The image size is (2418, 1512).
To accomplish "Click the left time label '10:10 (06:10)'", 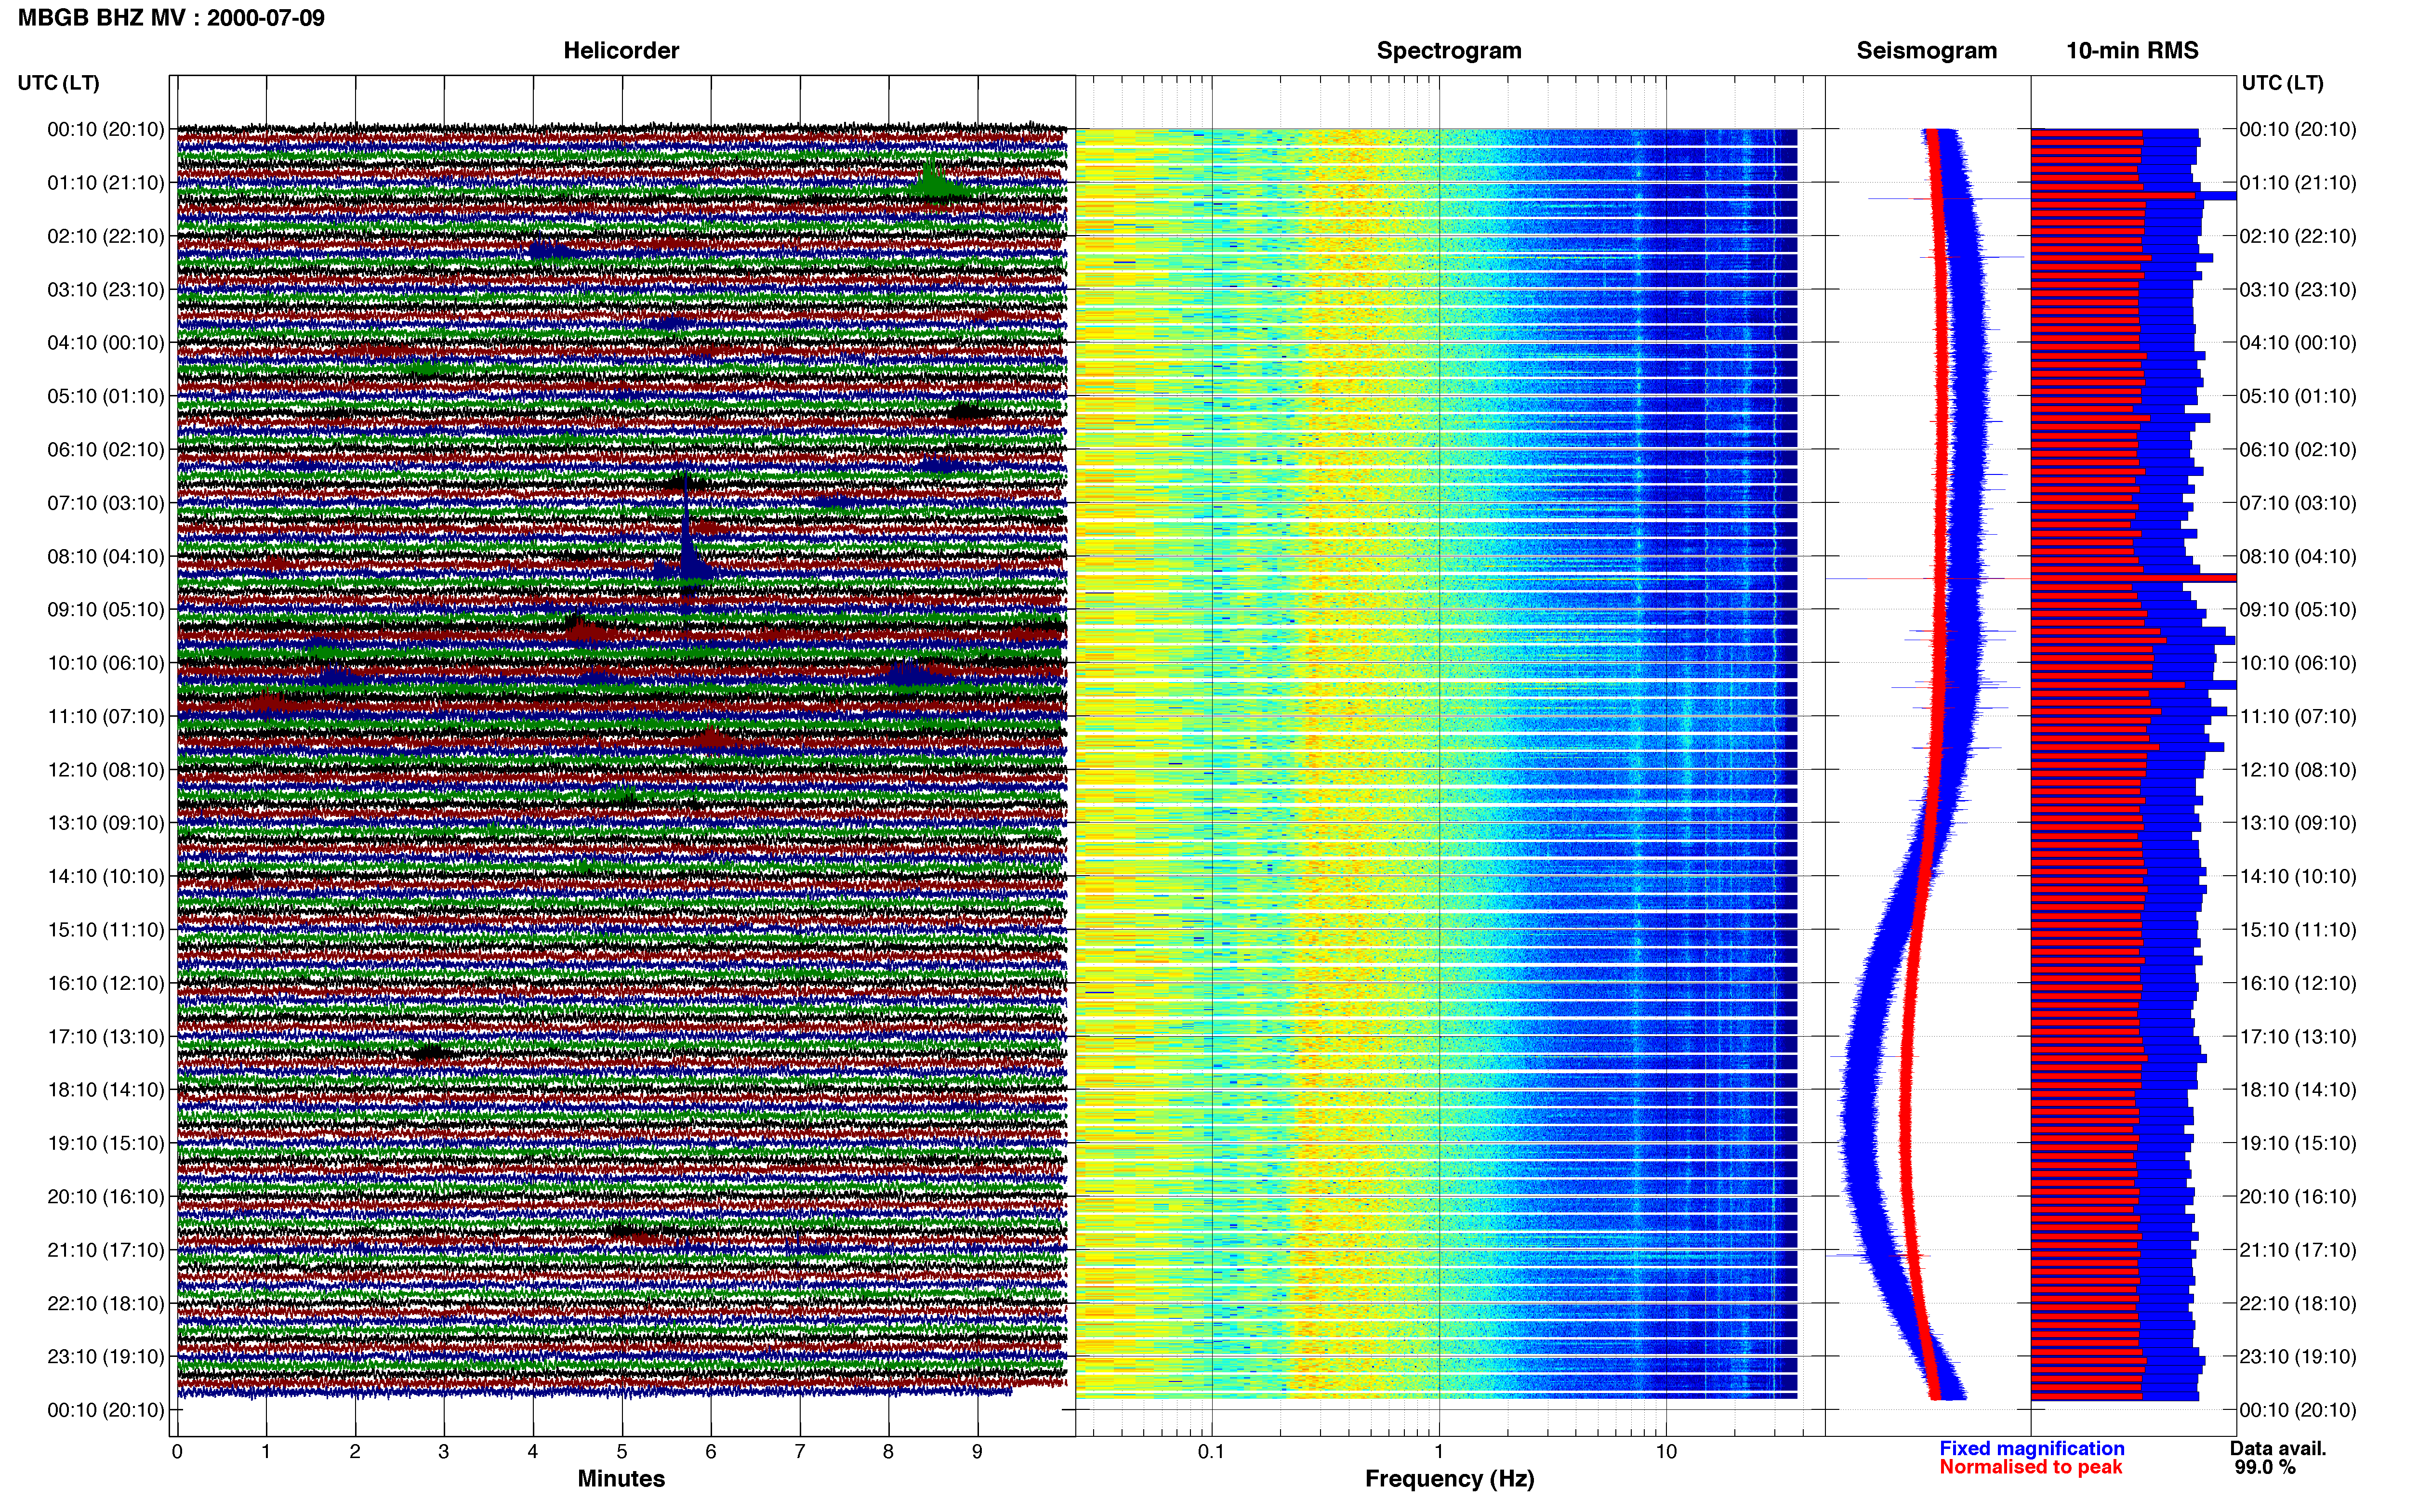I will pos(106,663).
